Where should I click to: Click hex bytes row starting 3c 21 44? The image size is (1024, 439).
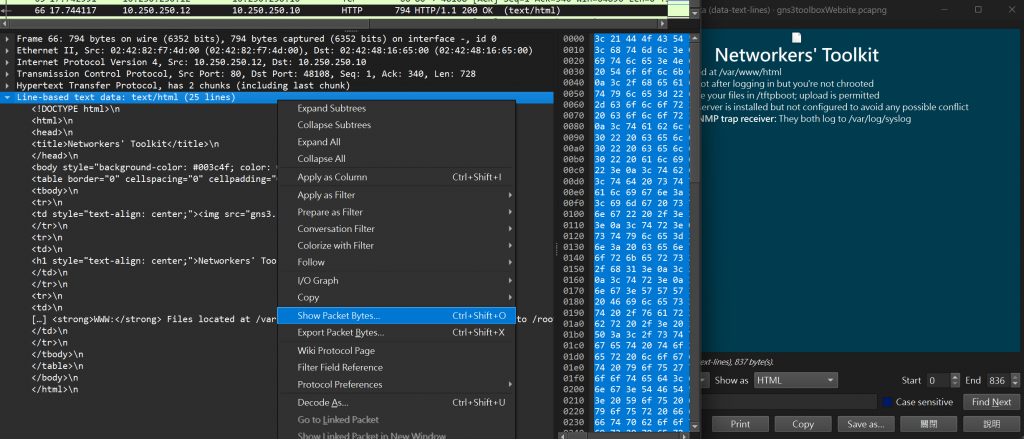(639, 39)
